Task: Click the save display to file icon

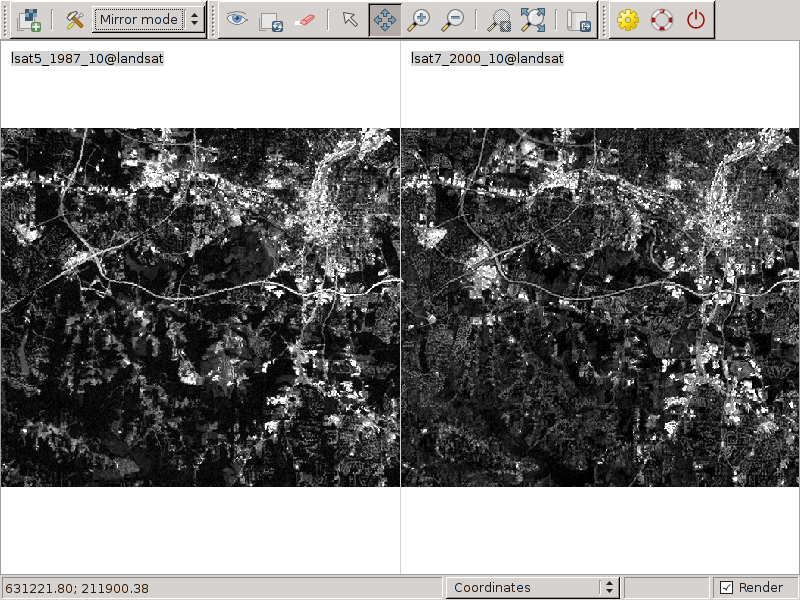Action: pos(577,19)
